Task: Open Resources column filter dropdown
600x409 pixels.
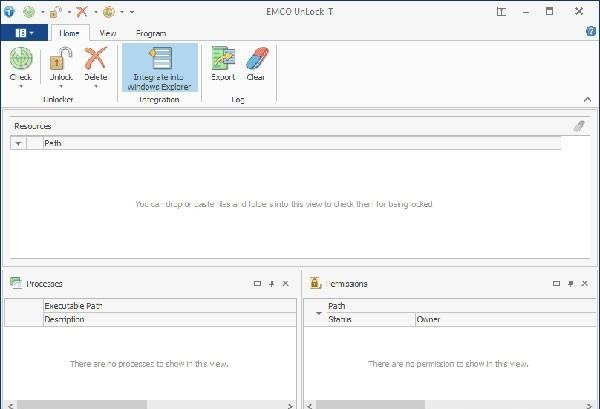Action: pos(18,143)
